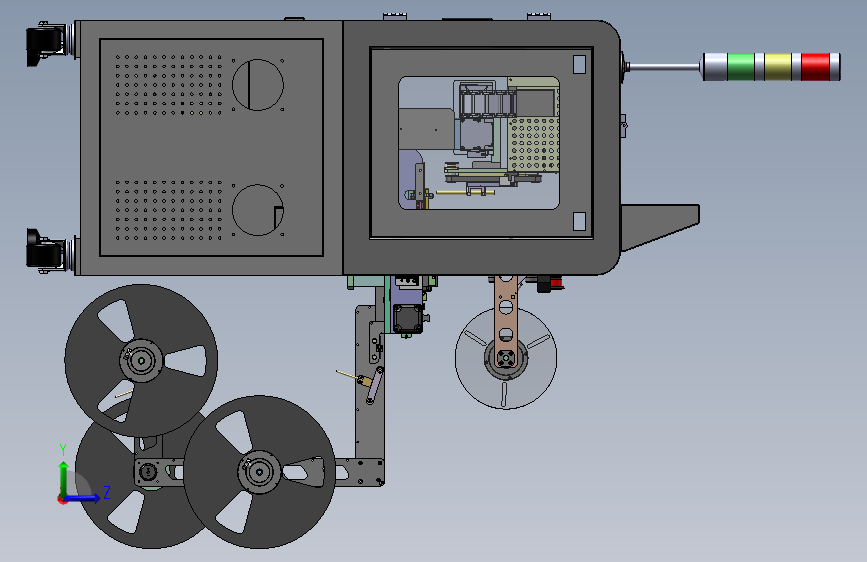Select the yellow segment of the signal tower
Image resolution: width=867 pixels, height=562 pixels.
pyautogui.click(x=777, y=67)
